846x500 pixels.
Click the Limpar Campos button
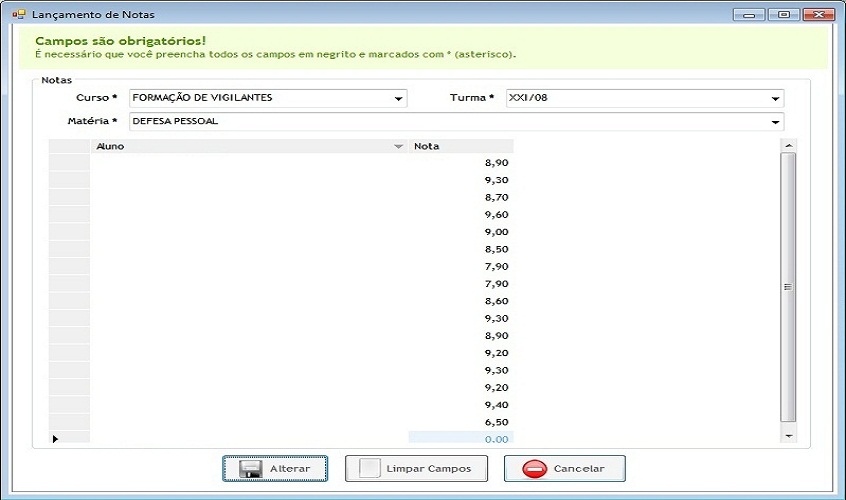[x=416, y=468]
